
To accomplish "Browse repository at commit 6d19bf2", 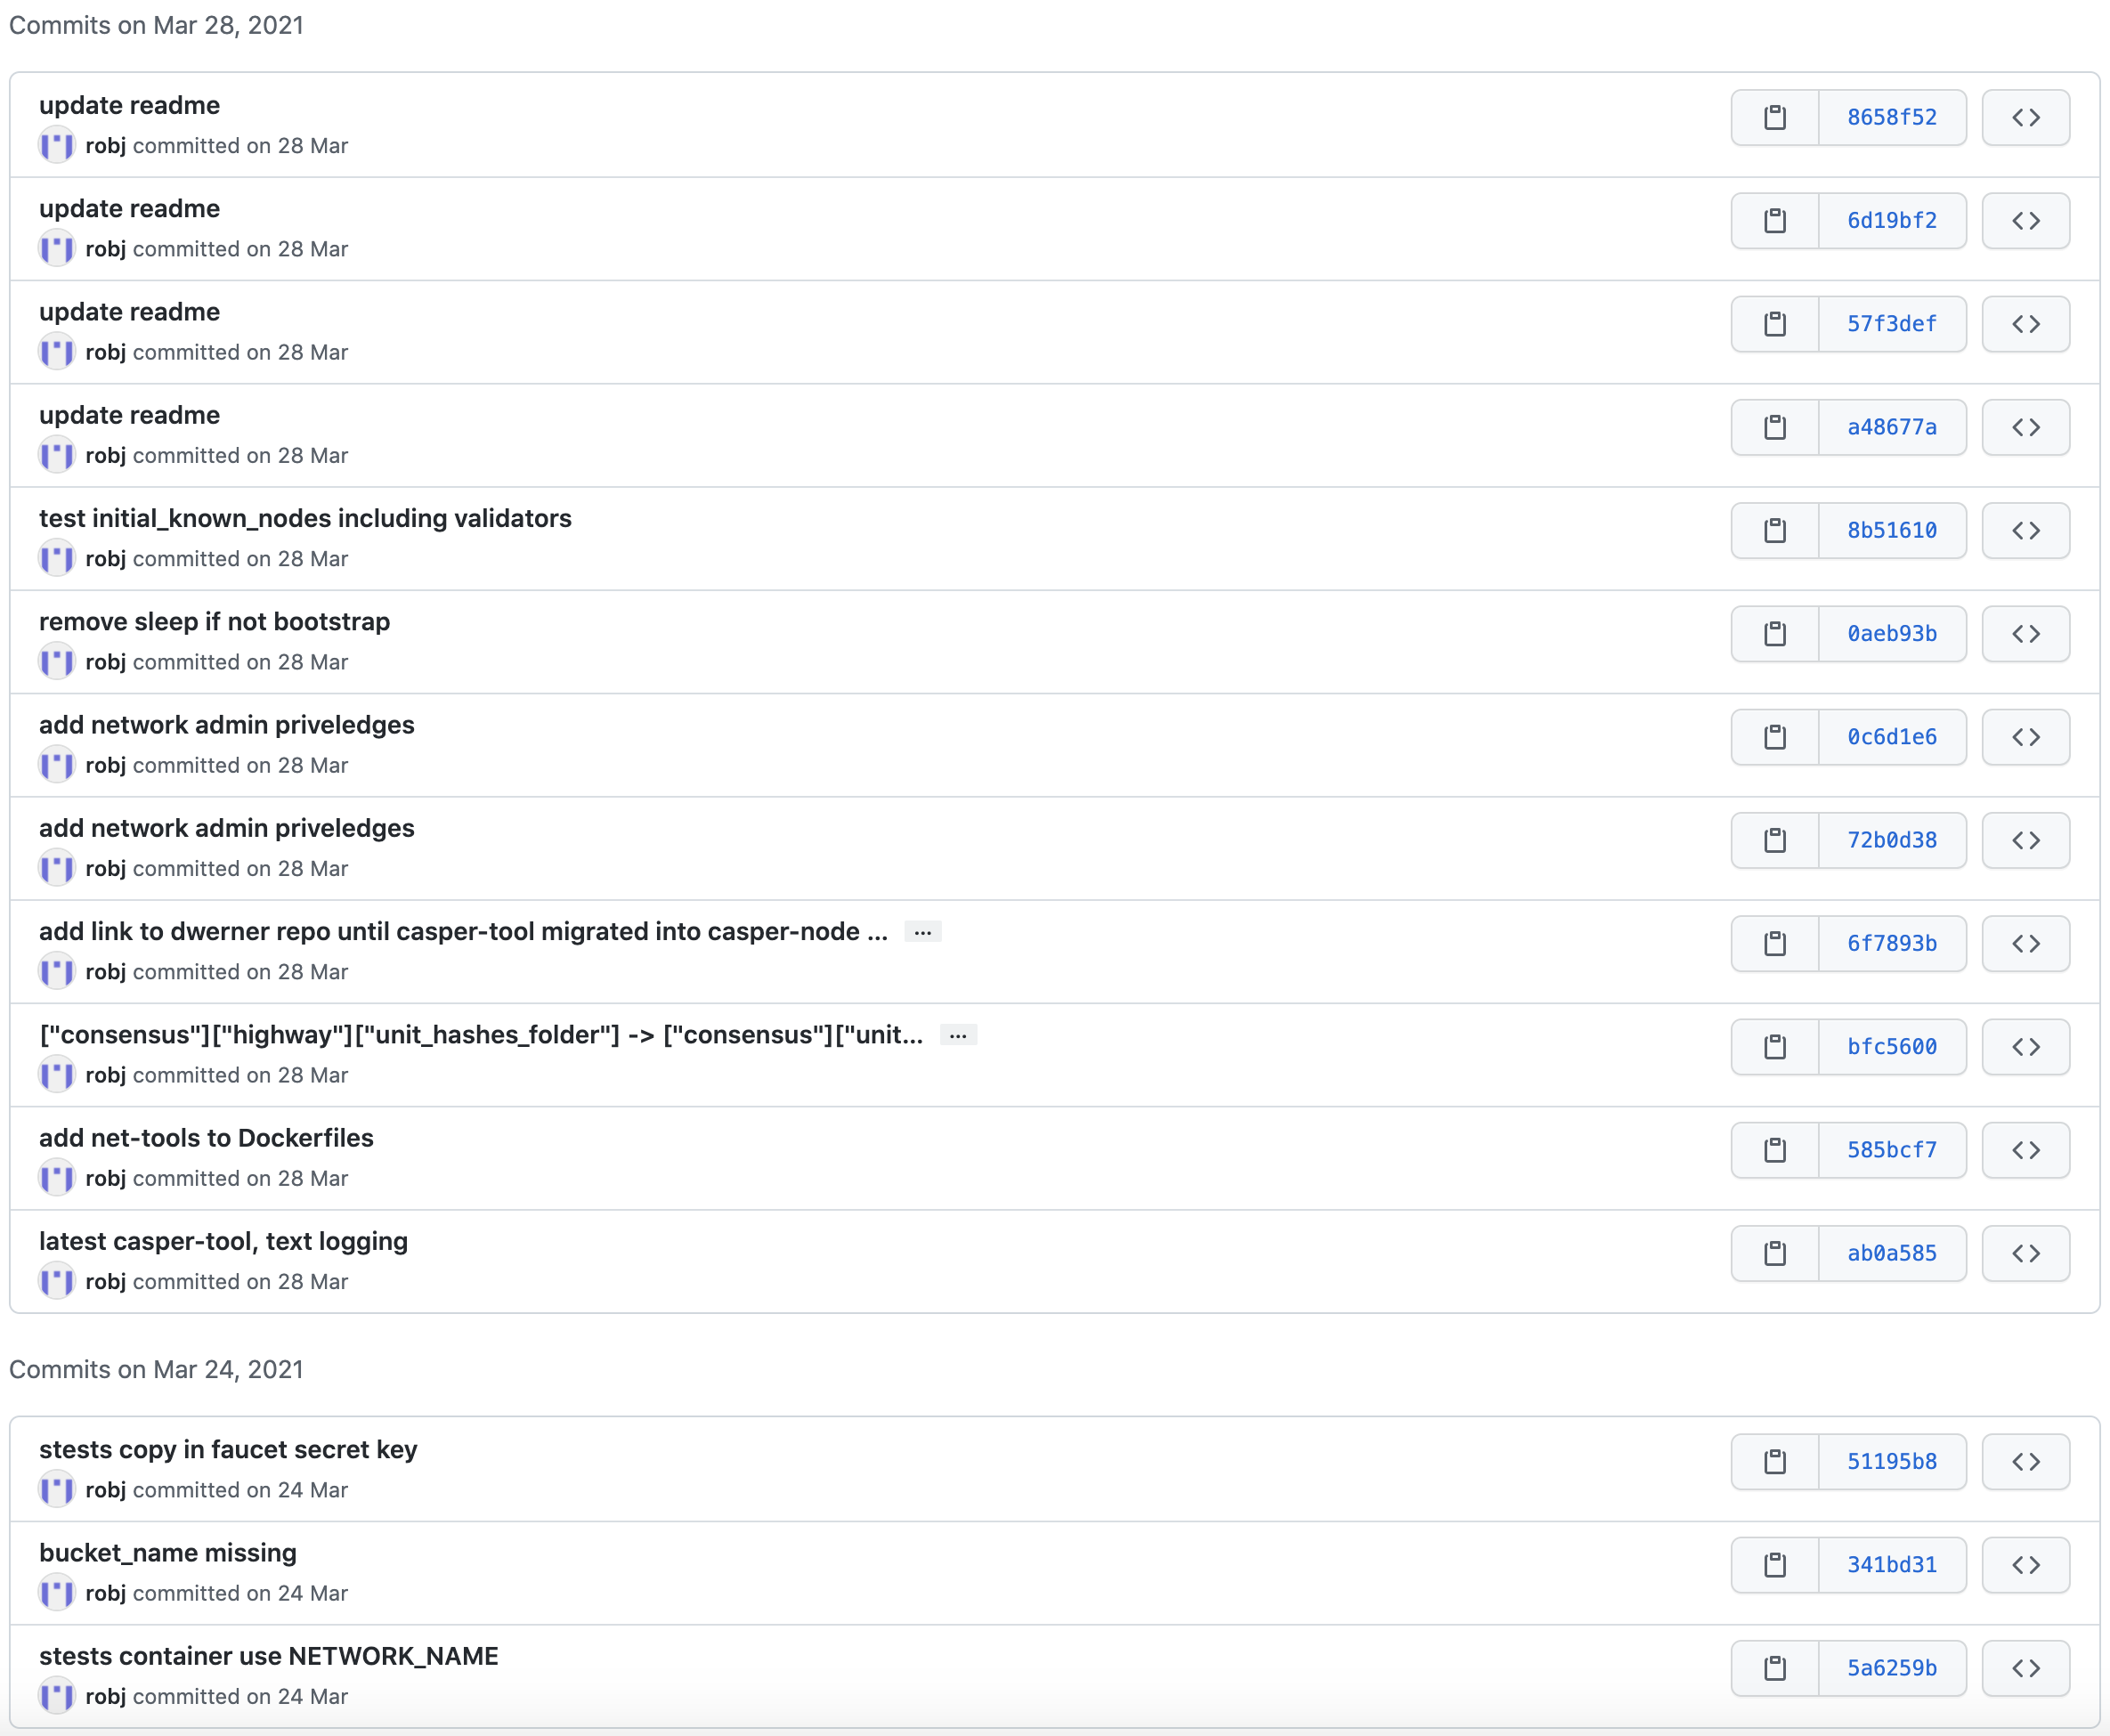I will (x=2025, y=221).
